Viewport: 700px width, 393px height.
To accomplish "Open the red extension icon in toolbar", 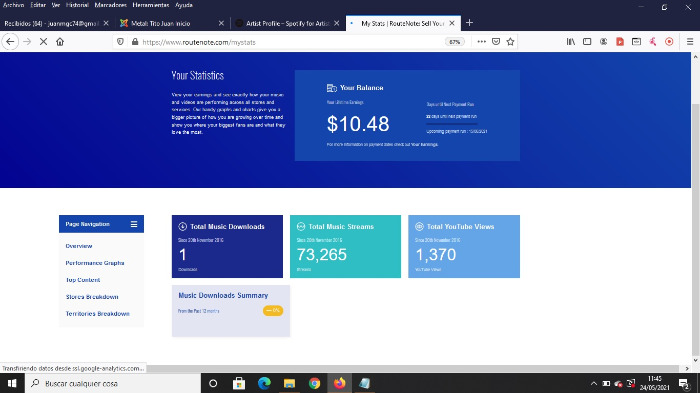I will 620,42.
